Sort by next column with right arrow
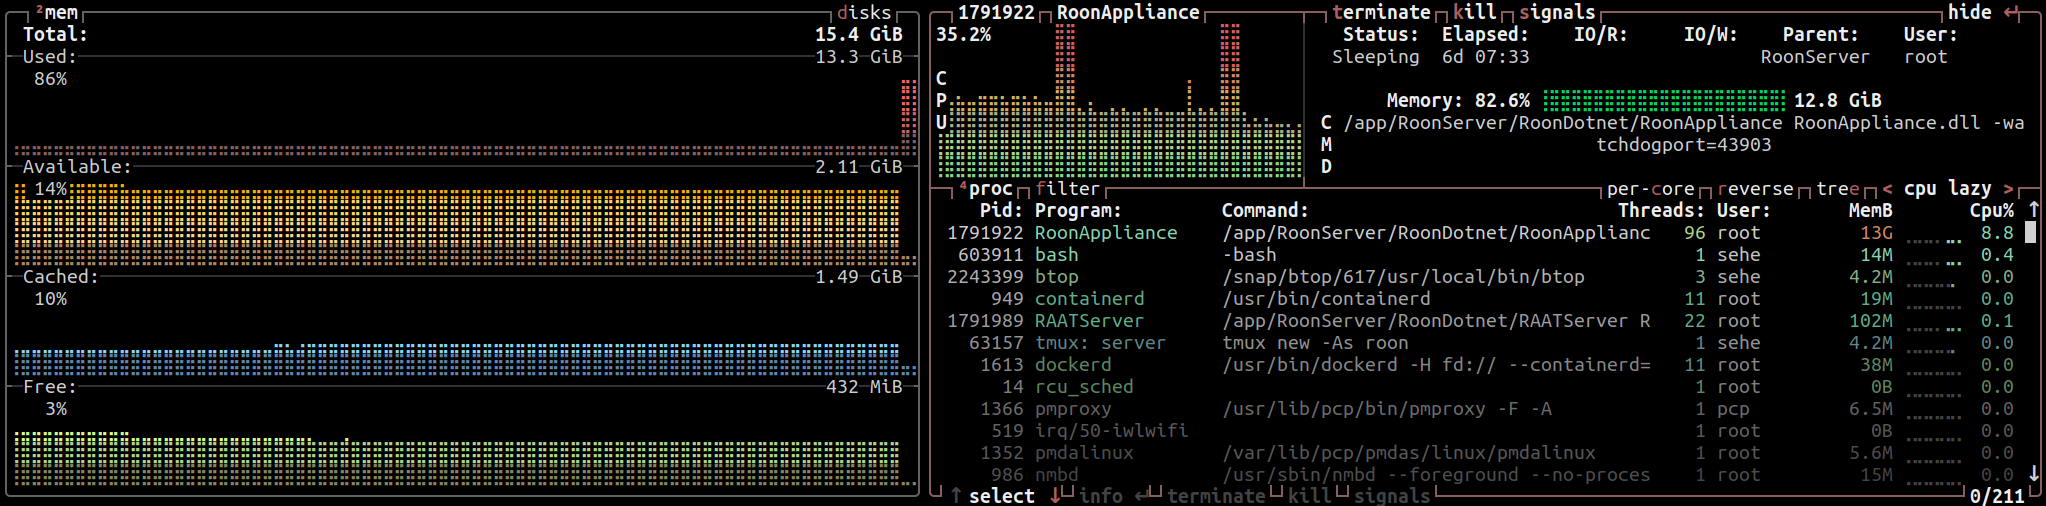Screen dimensions: 2046x506 click(x=2008, y=189)
